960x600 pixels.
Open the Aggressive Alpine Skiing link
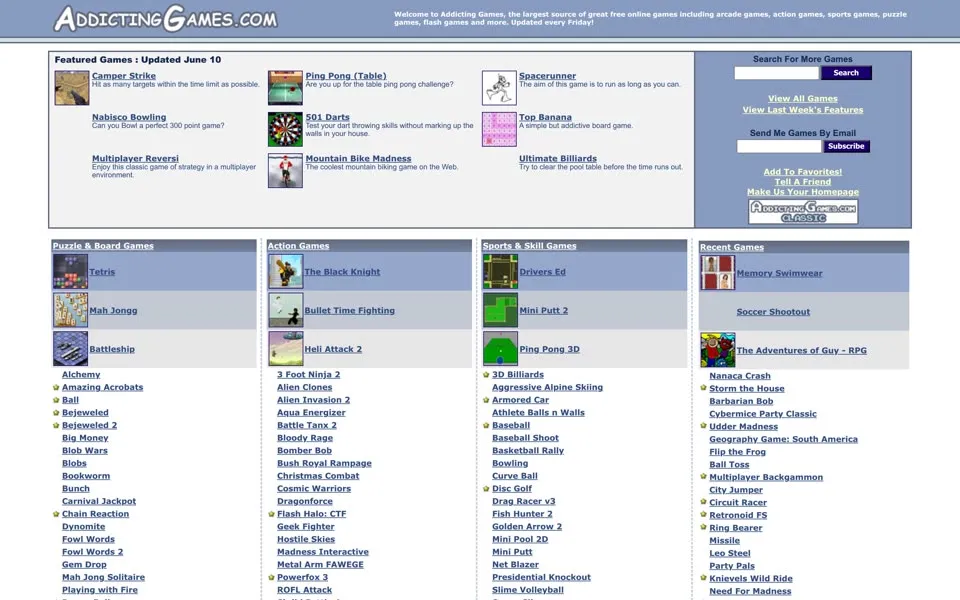coord(547,388)
